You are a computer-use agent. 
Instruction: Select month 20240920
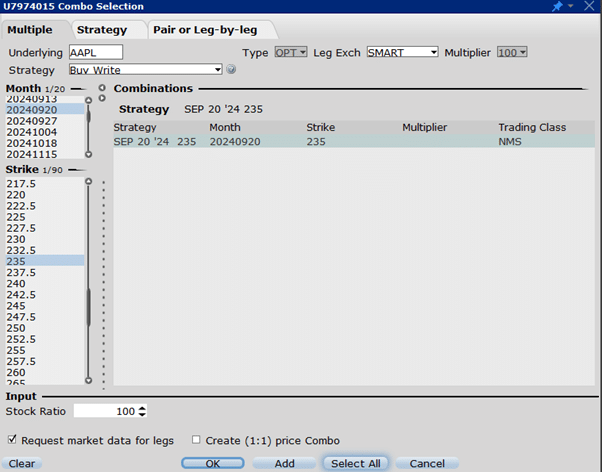[x=45, y=109]
